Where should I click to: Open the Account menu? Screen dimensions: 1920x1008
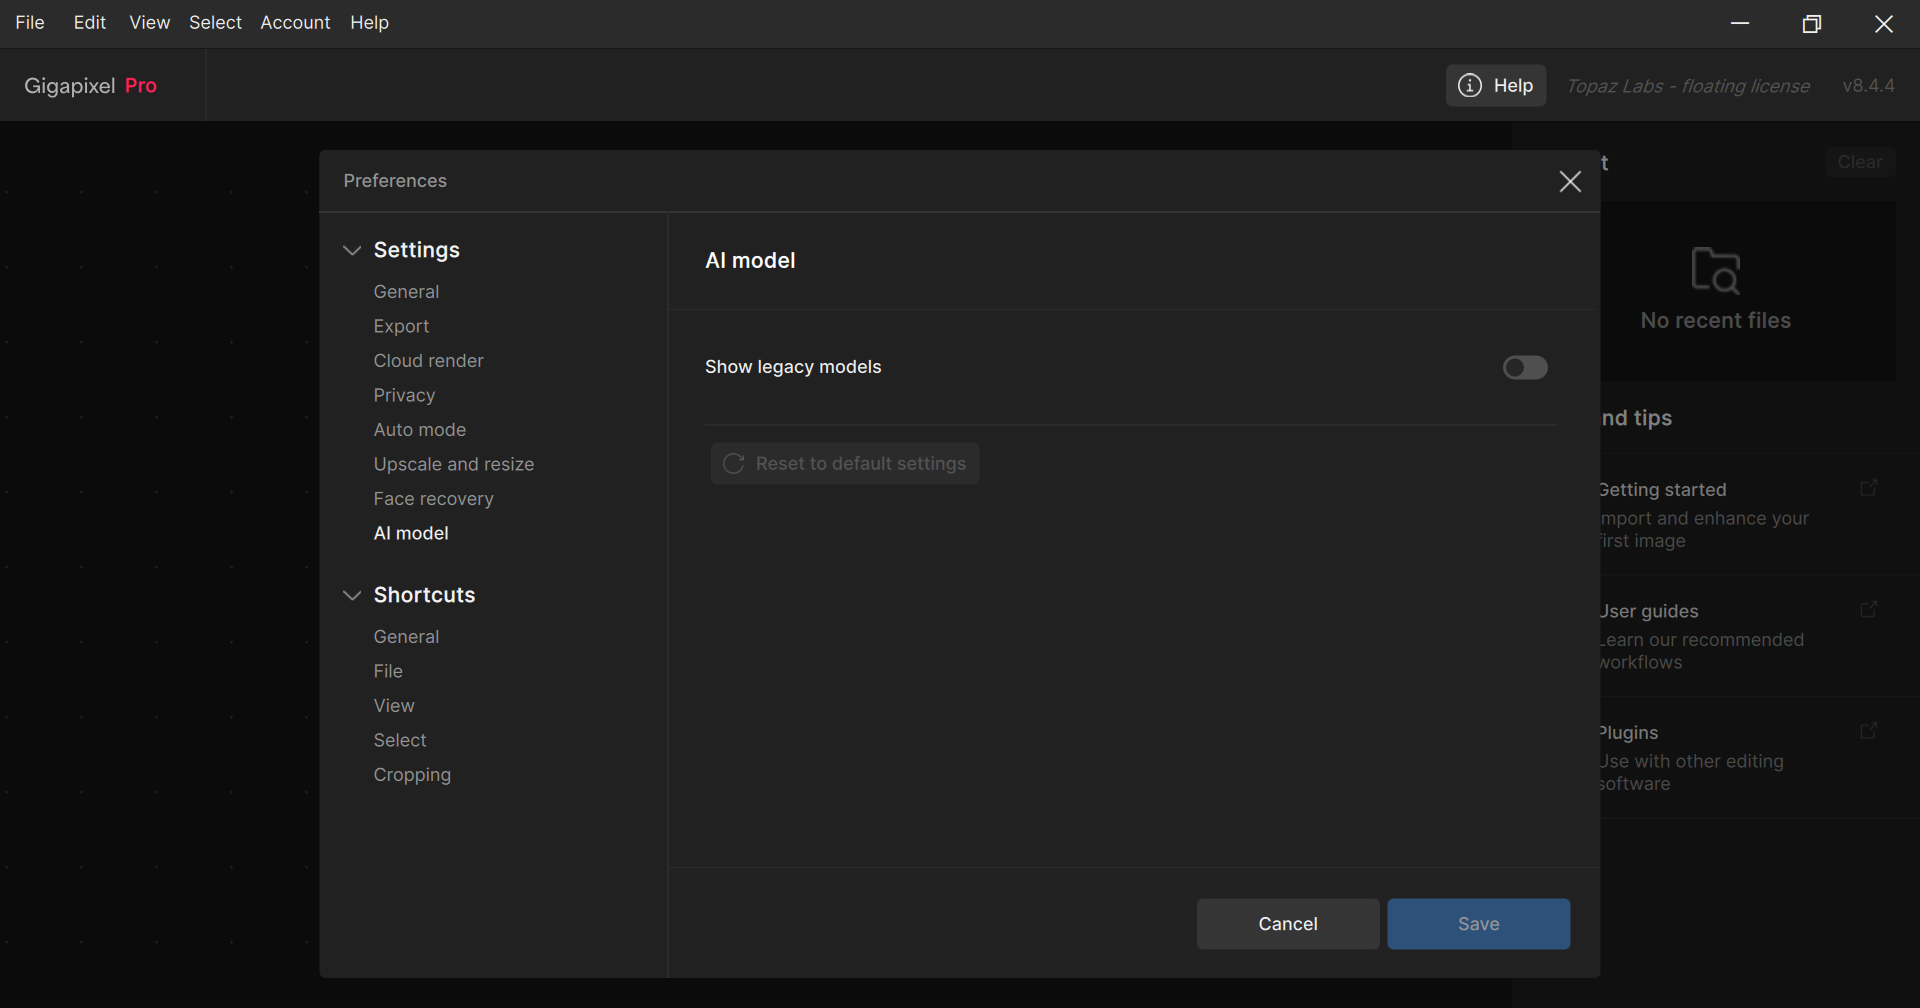(295, 22)
